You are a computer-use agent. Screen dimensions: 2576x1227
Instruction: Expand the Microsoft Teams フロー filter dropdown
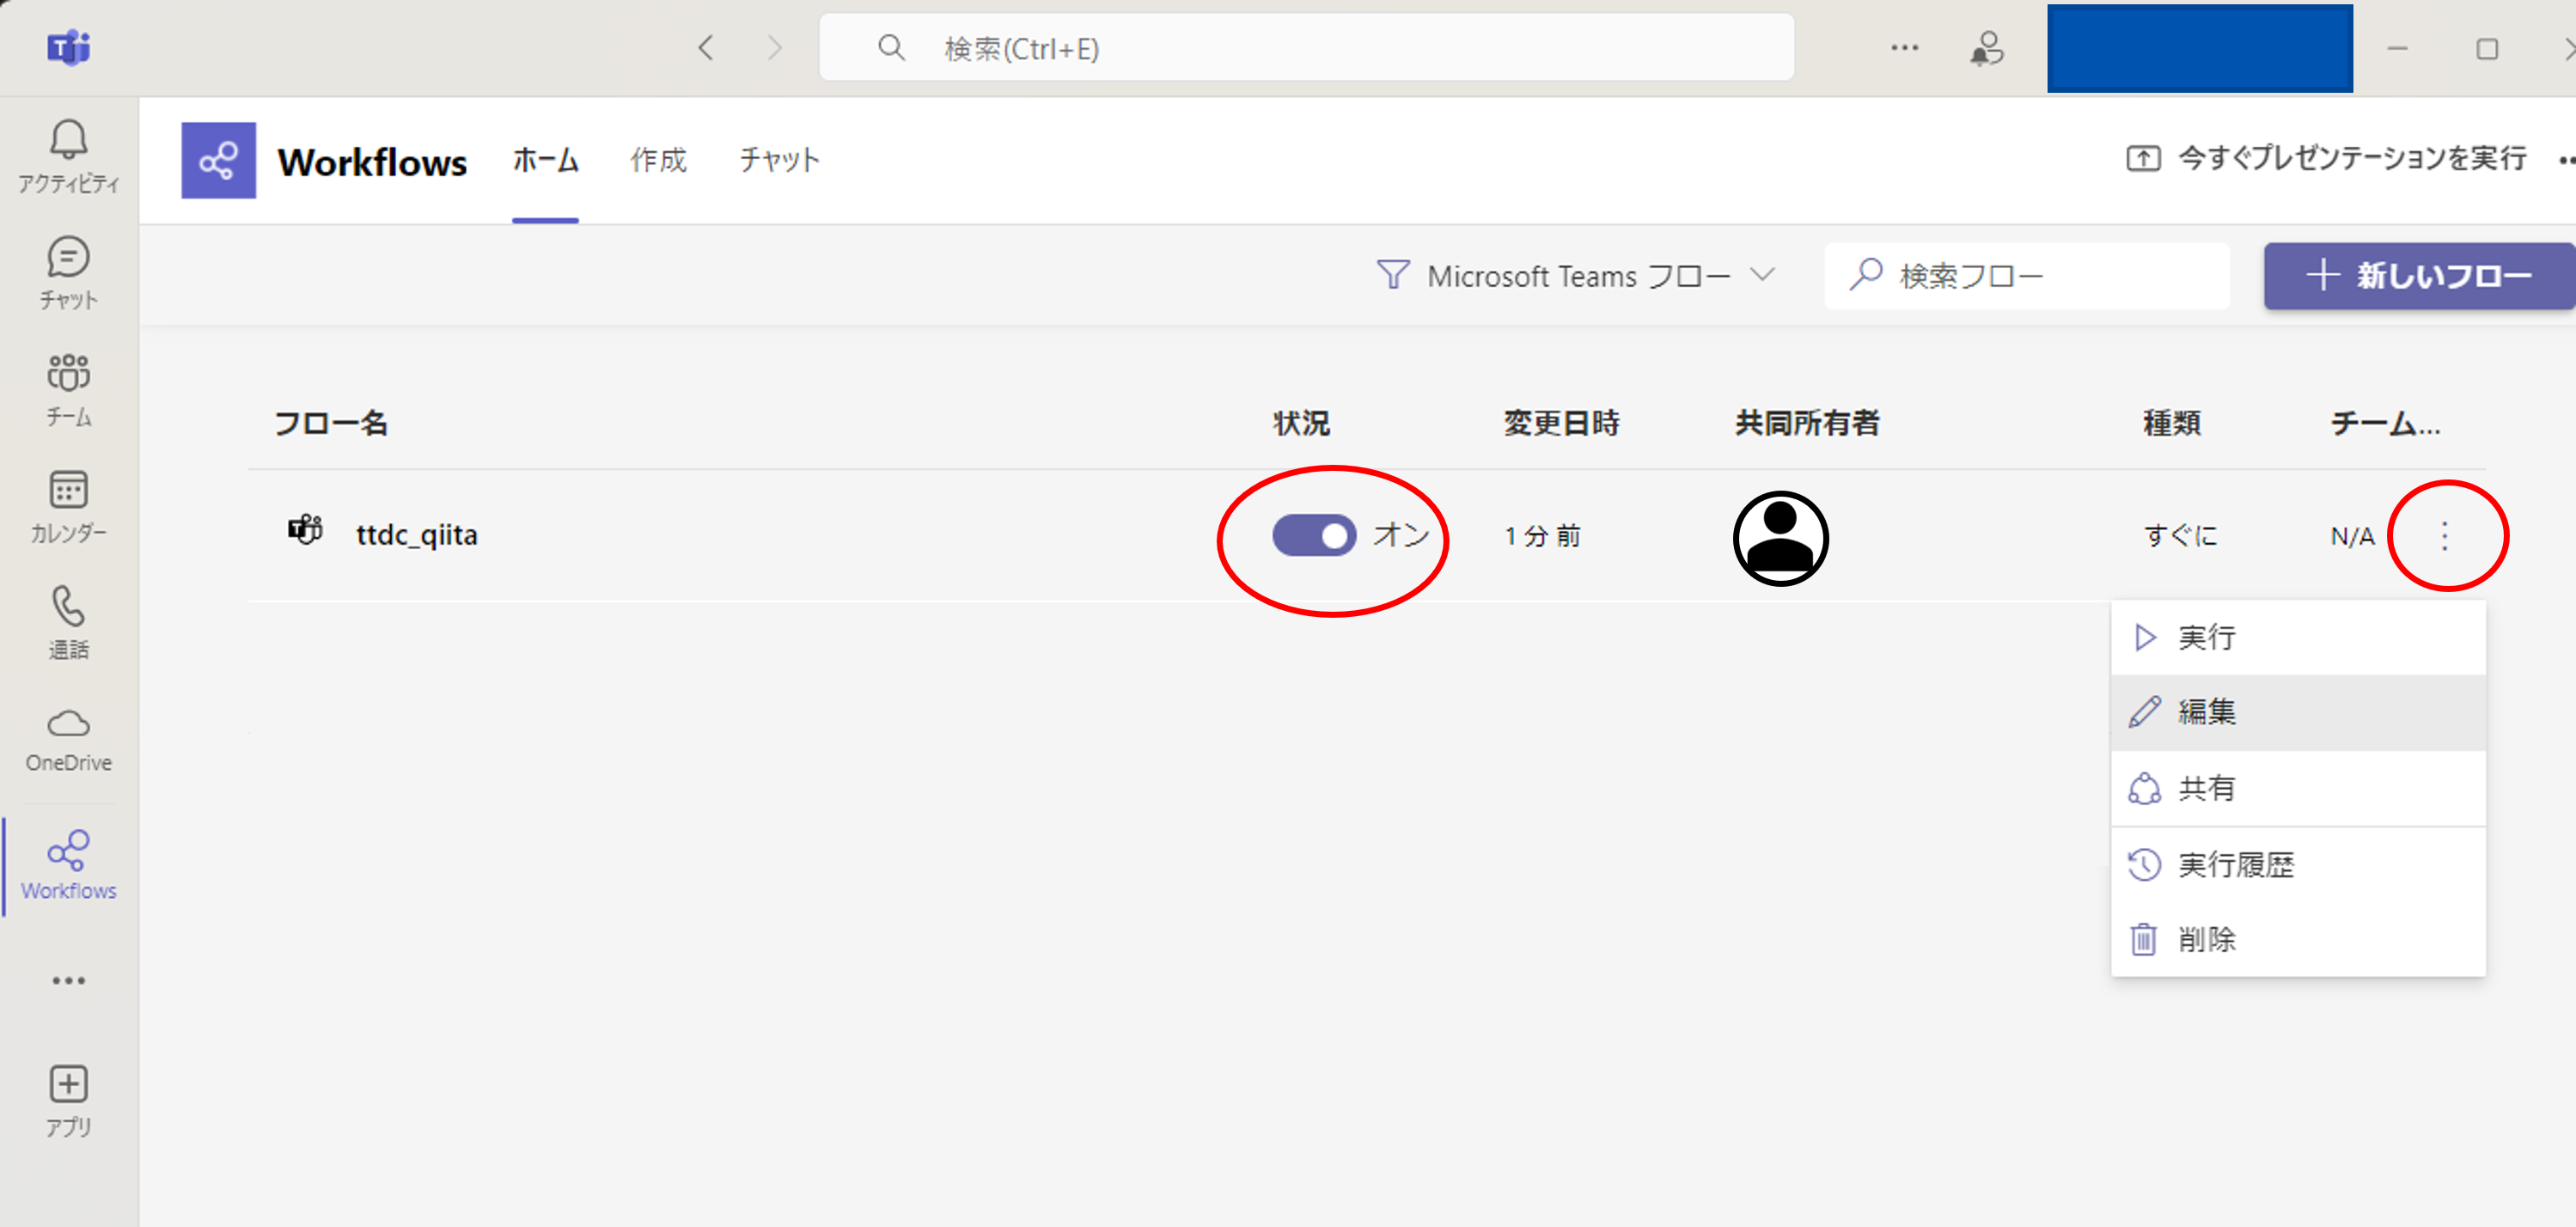point(1576,275)
